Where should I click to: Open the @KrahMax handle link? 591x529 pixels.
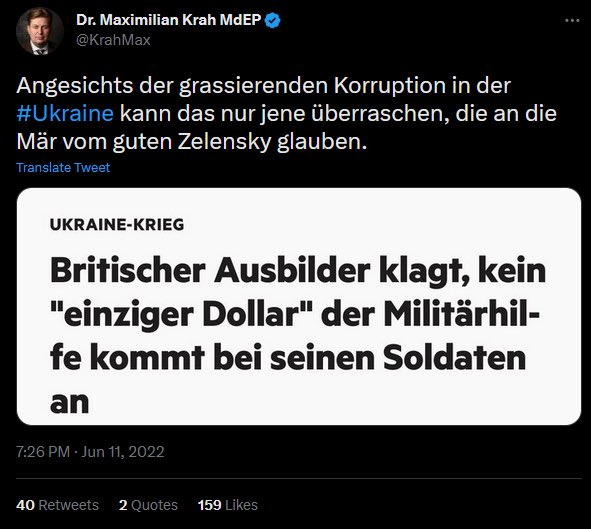(x=113, y=40)
